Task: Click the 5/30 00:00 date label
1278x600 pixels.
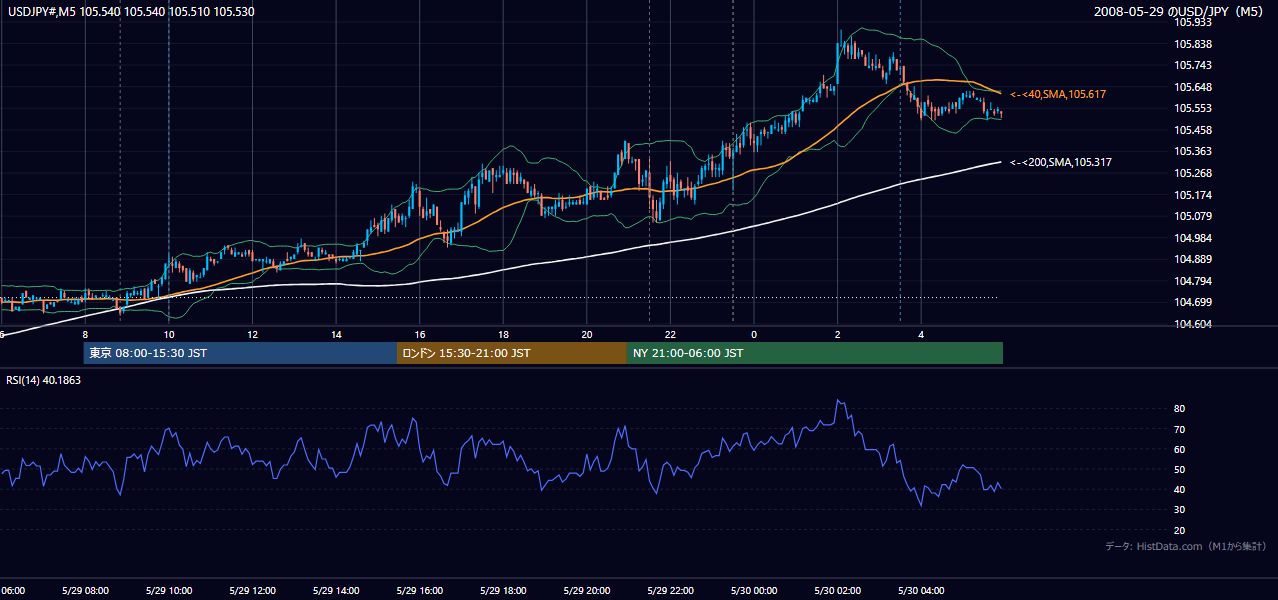Action: (754, 591)
